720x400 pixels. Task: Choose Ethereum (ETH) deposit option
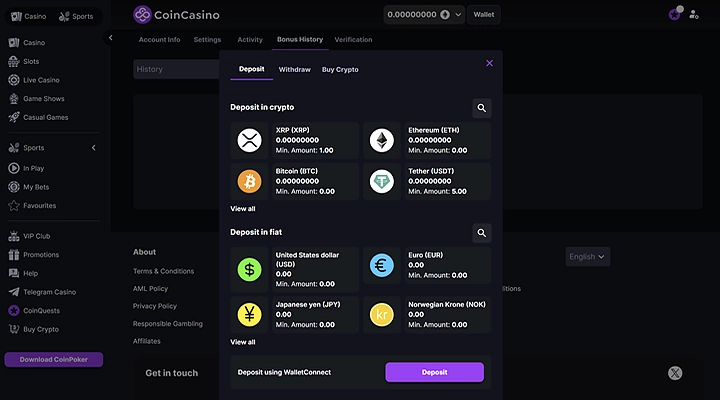point(427,141)
